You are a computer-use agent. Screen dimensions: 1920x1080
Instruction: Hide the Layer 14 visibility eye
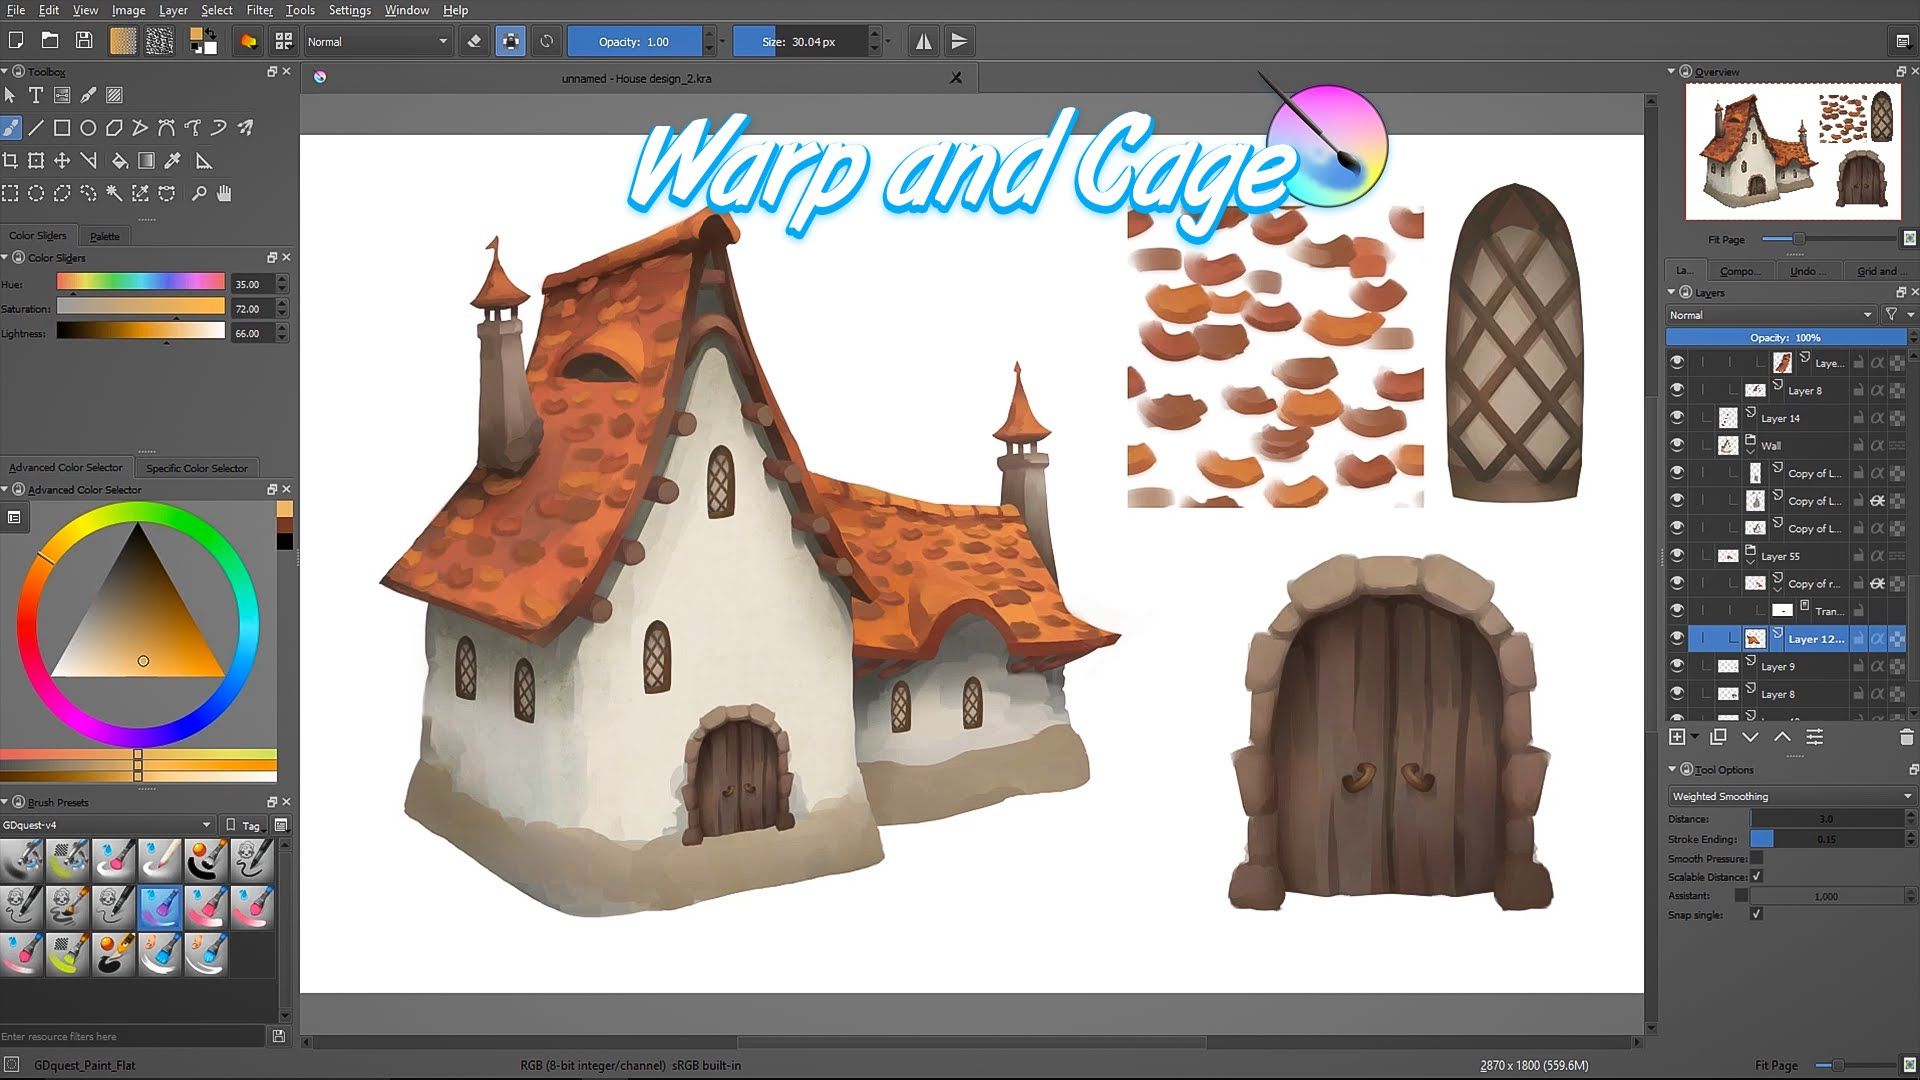click(1677, 418)
